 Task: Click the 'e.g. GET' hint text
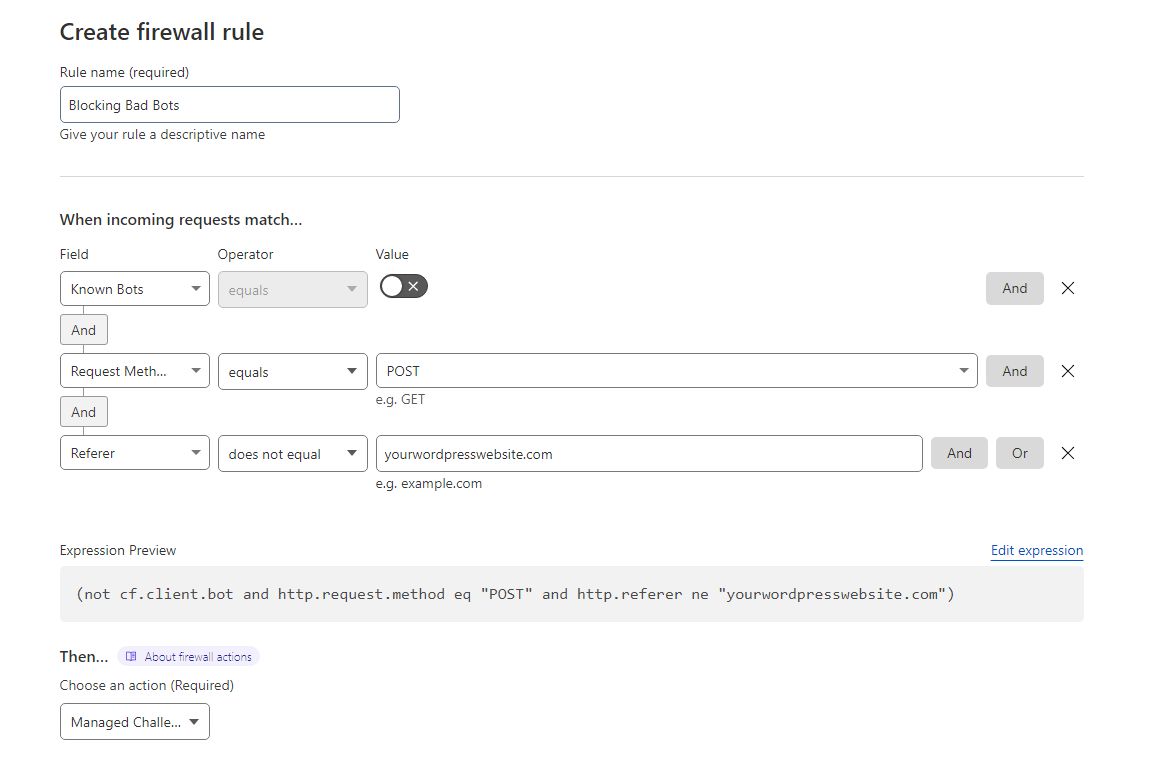[400, 399]
